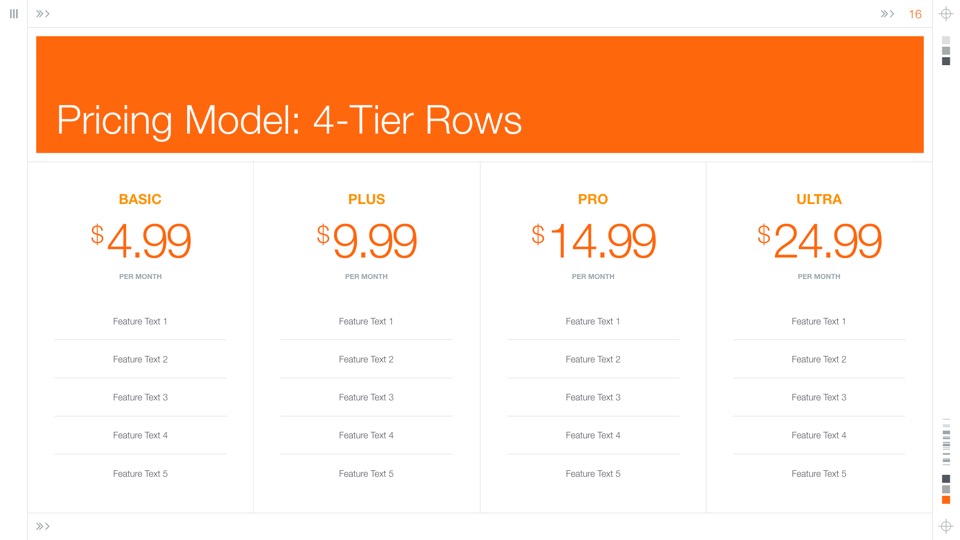This screenshot has height=540, width=960.
Task: Click the top-left triple chevron icon
Action: coord(43,14)
